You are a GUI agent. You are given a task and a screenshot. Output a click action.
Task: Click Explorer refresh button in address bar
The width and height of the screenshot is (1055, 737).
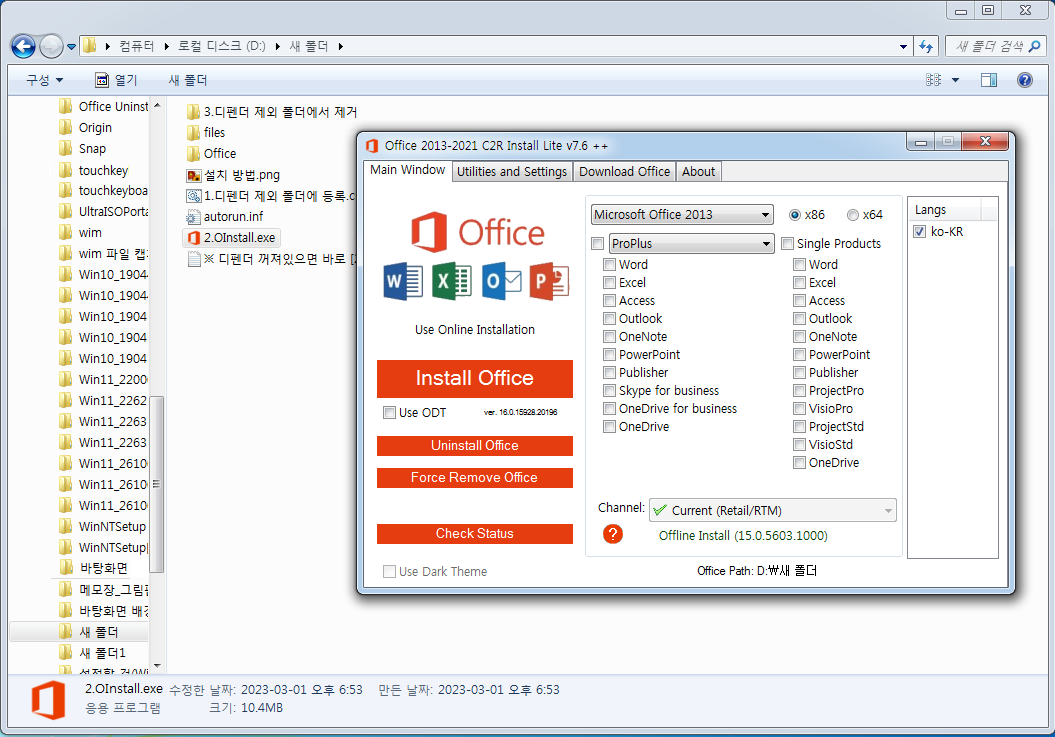pyautogui.click(x=926, y=46)
